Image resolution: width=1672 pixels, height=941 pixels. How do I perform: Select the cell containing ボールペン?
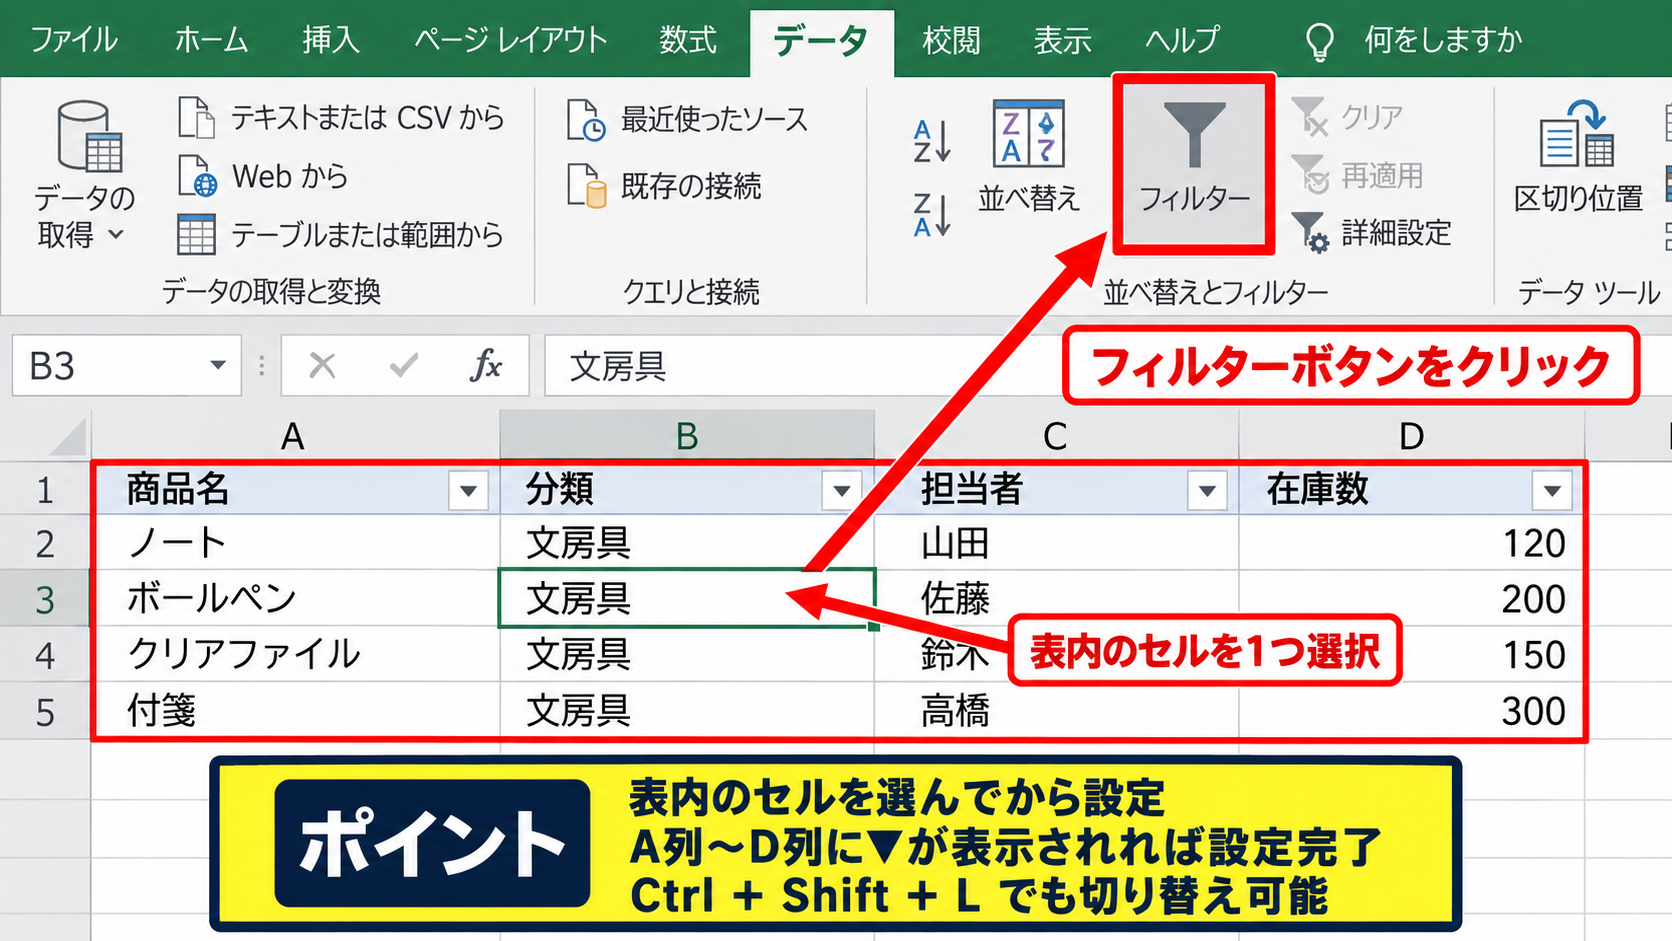(295, 599)
